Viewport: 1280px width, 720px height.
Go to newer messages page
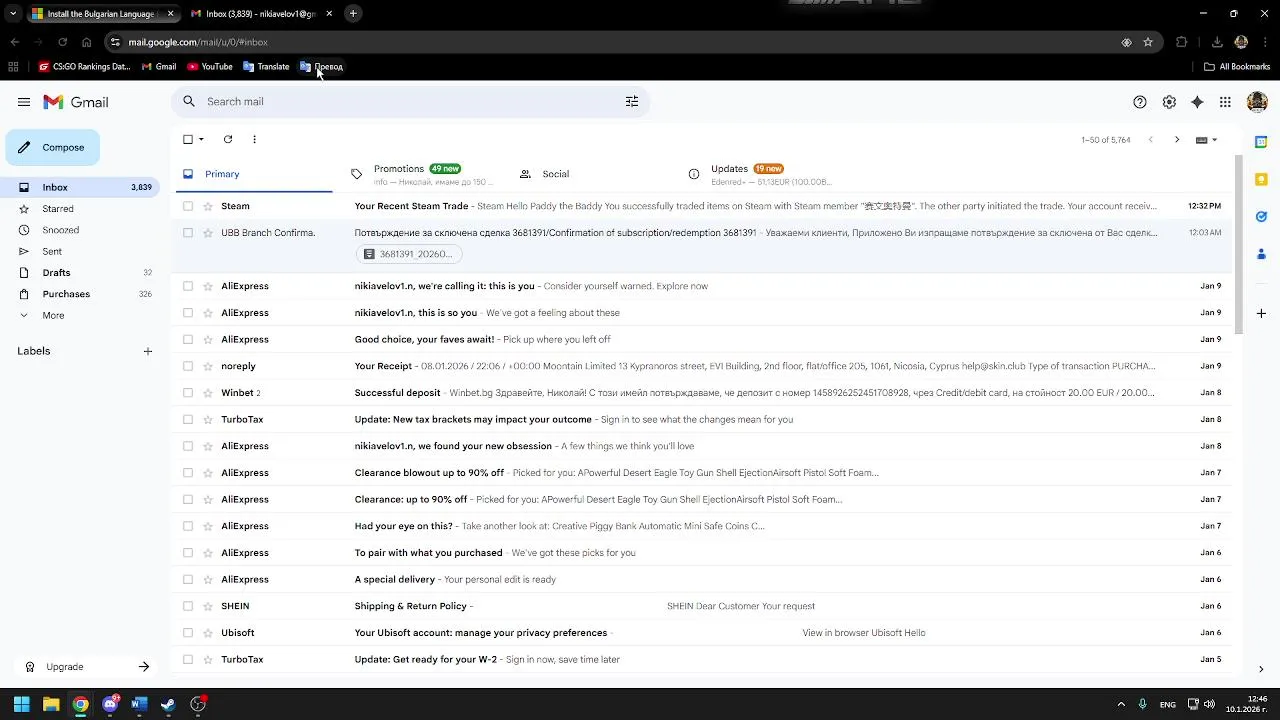[x=1150, y=140]
